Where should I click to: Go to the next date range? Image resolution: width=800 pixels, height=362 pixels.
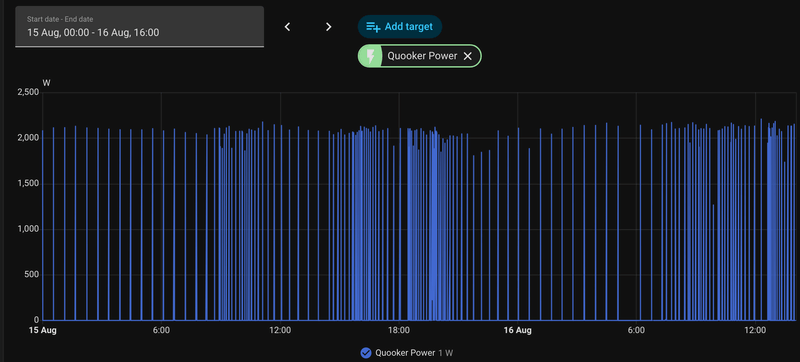coord(329,27)
